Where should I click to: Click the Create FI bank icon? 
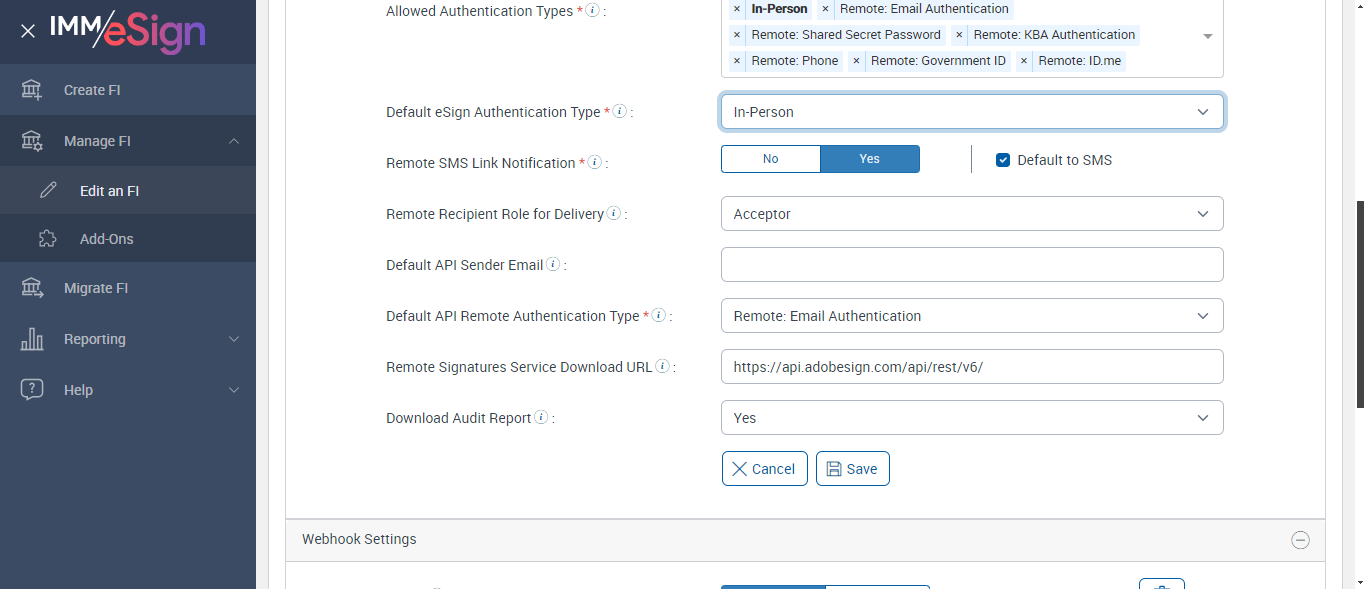coord(32,90)
